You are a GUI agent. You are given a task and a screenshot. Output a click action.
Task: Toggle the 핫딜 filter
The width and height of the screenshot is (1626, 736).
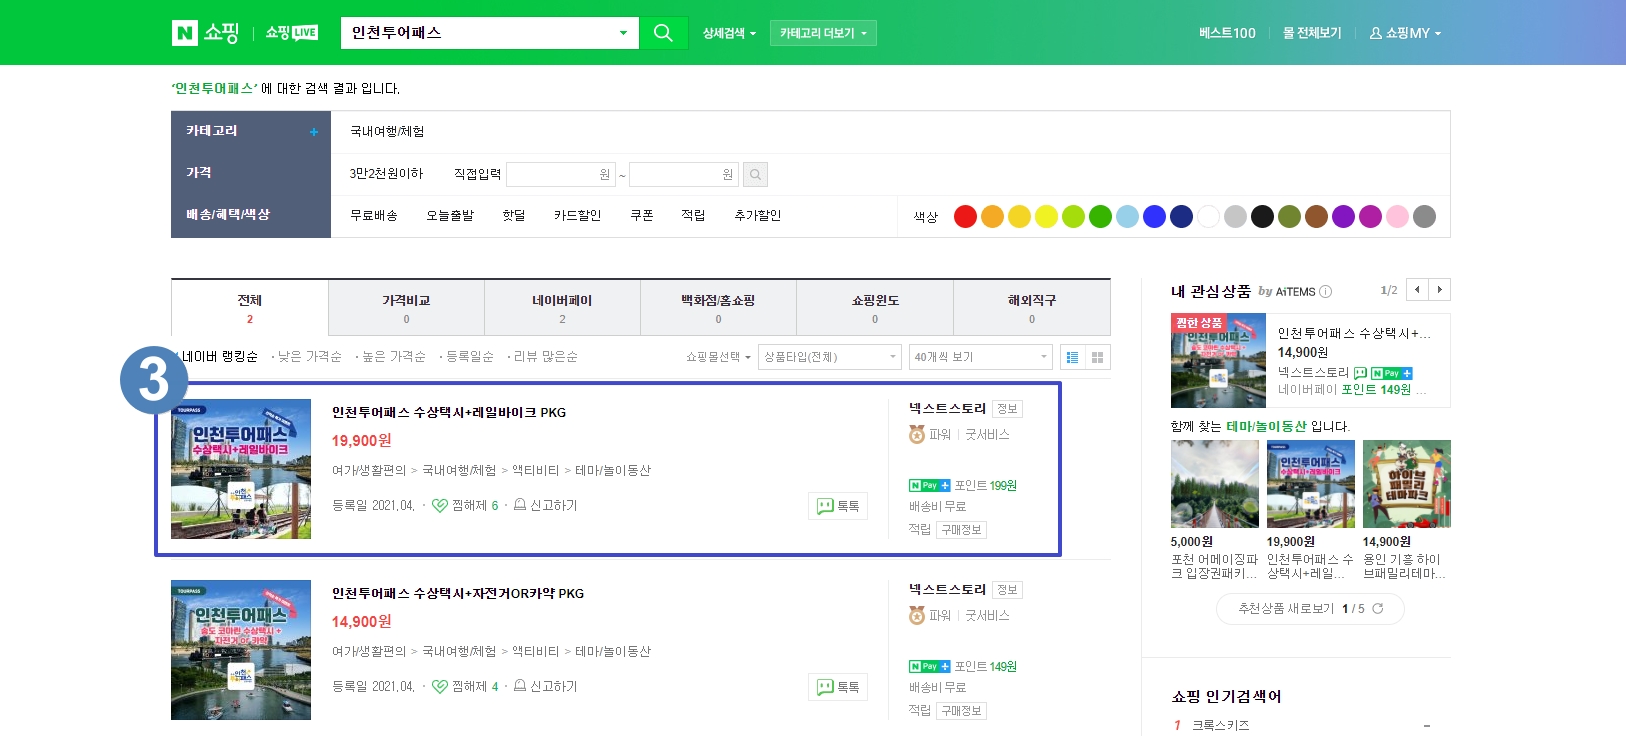514,216
